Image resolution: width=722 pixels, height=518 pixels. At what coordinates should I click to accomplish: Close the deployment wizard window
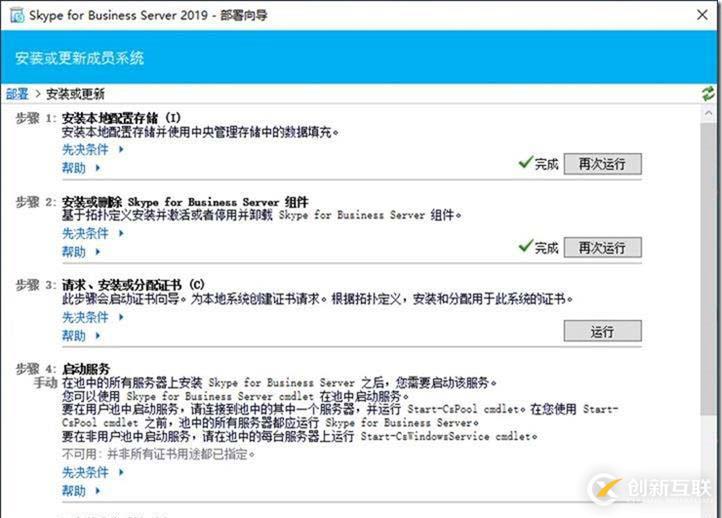tap(702, 15)
